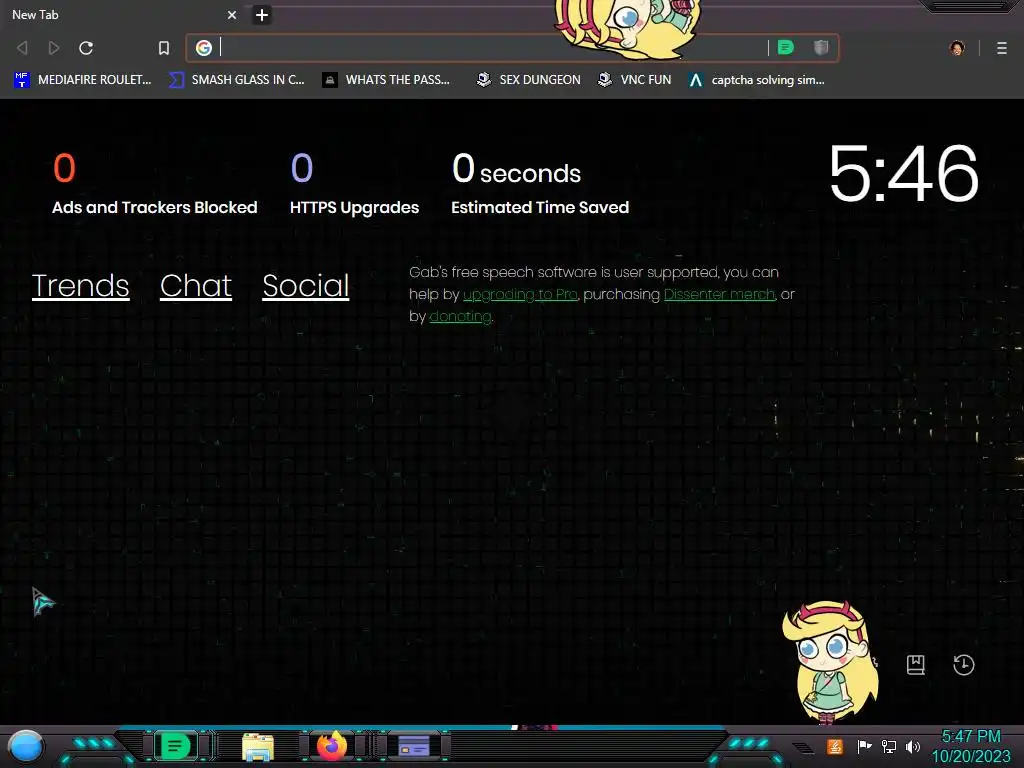The image size is (1024, 768).
Task: Open the Social link
Action: coord(306,285)
